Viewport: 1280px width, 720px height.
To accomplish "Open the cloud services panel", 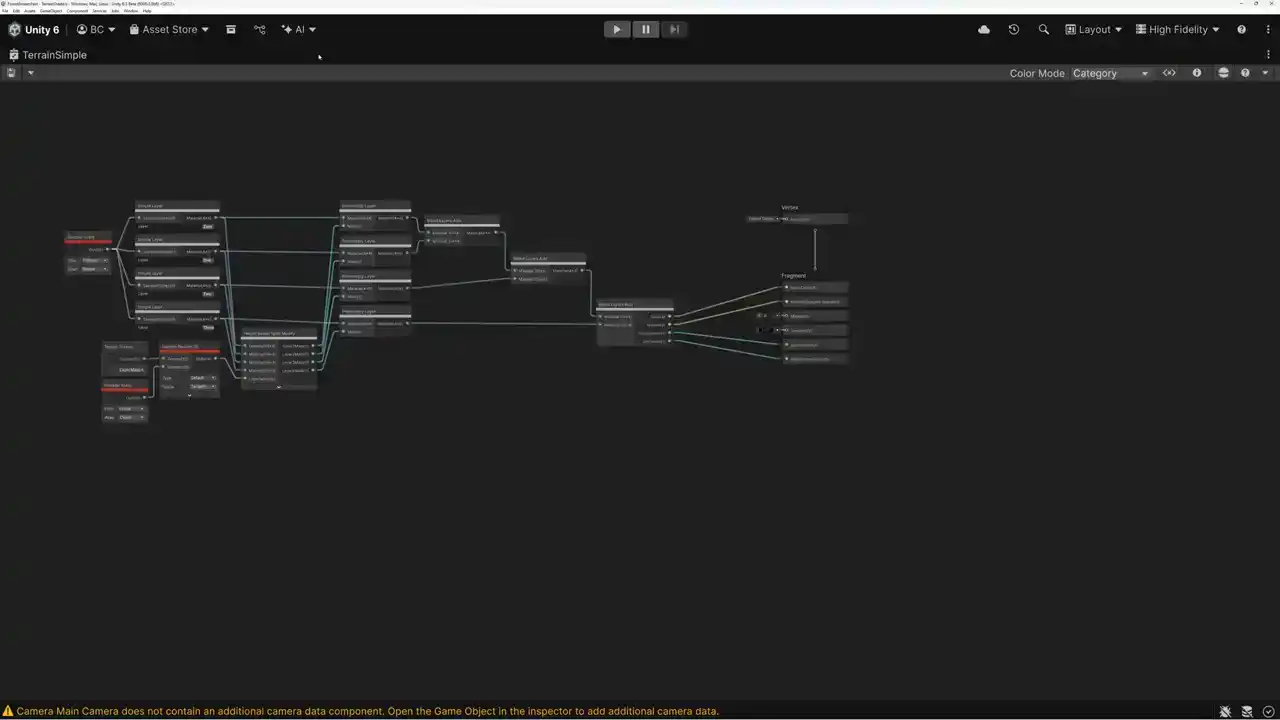I will click(984, 29).
